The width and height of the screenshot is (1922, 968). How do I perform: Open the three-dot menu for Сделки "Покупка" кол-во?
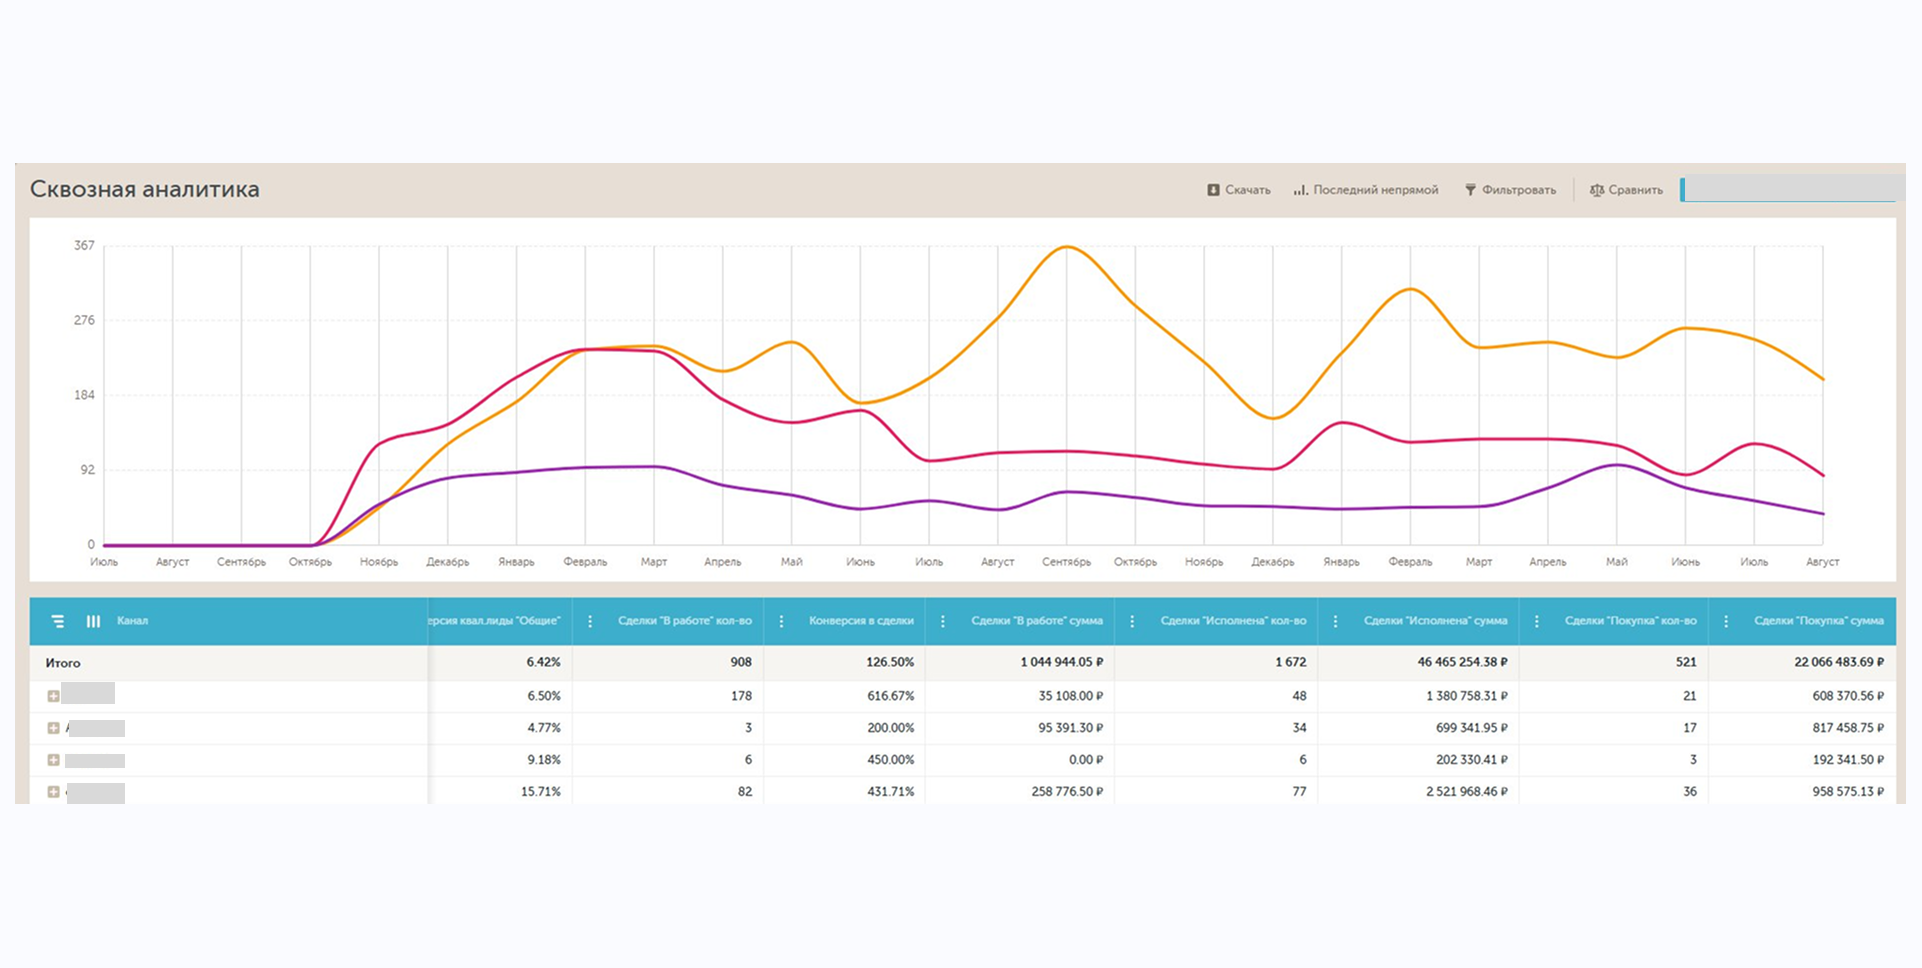click(1537, 621)
